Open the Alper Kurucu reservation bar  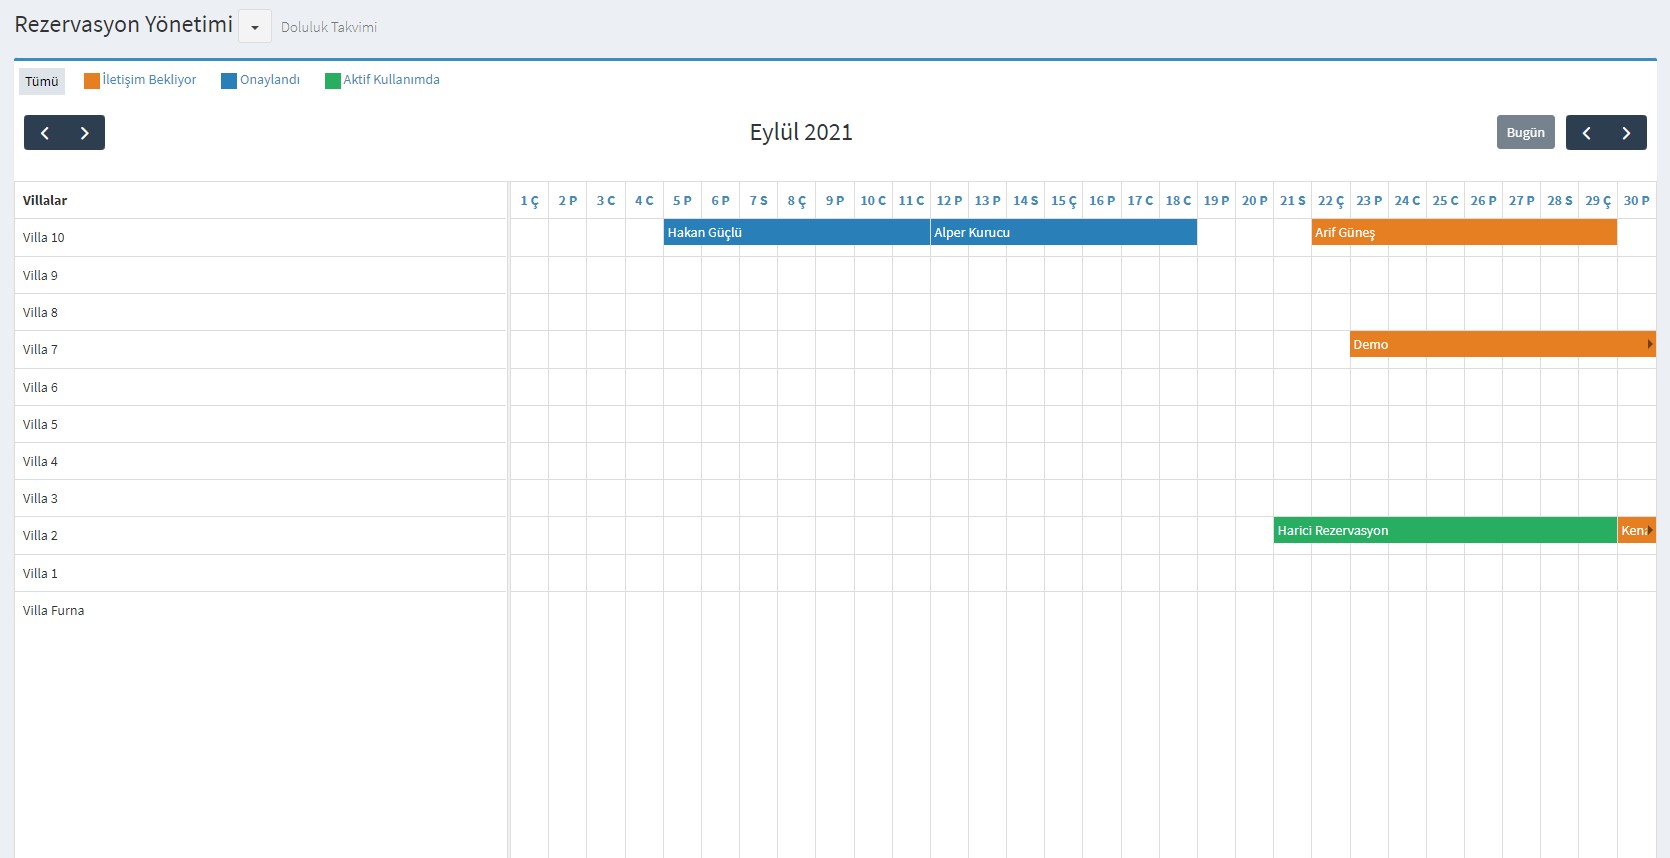(x=1063, y=232)
